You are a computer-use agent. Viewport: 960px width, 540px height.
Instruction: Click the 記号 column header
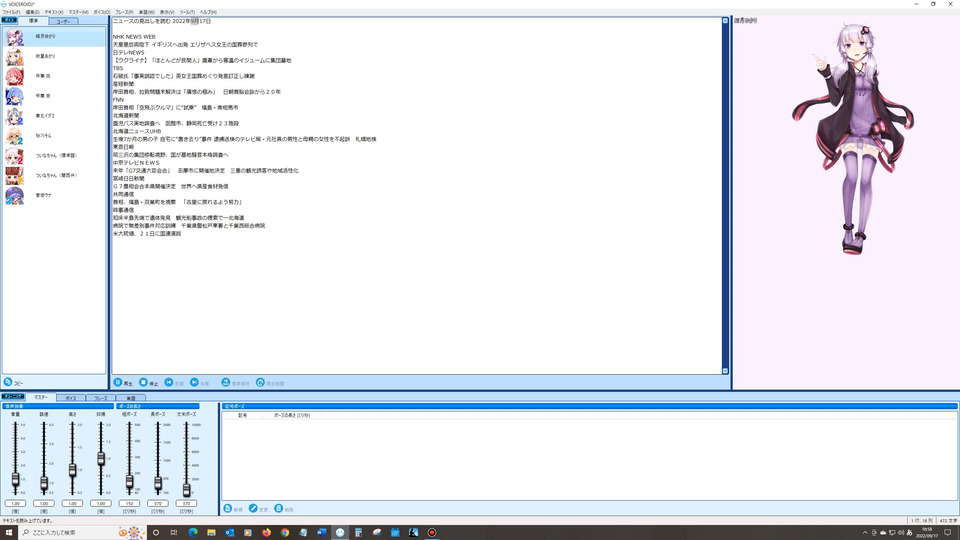coord(242,415)
